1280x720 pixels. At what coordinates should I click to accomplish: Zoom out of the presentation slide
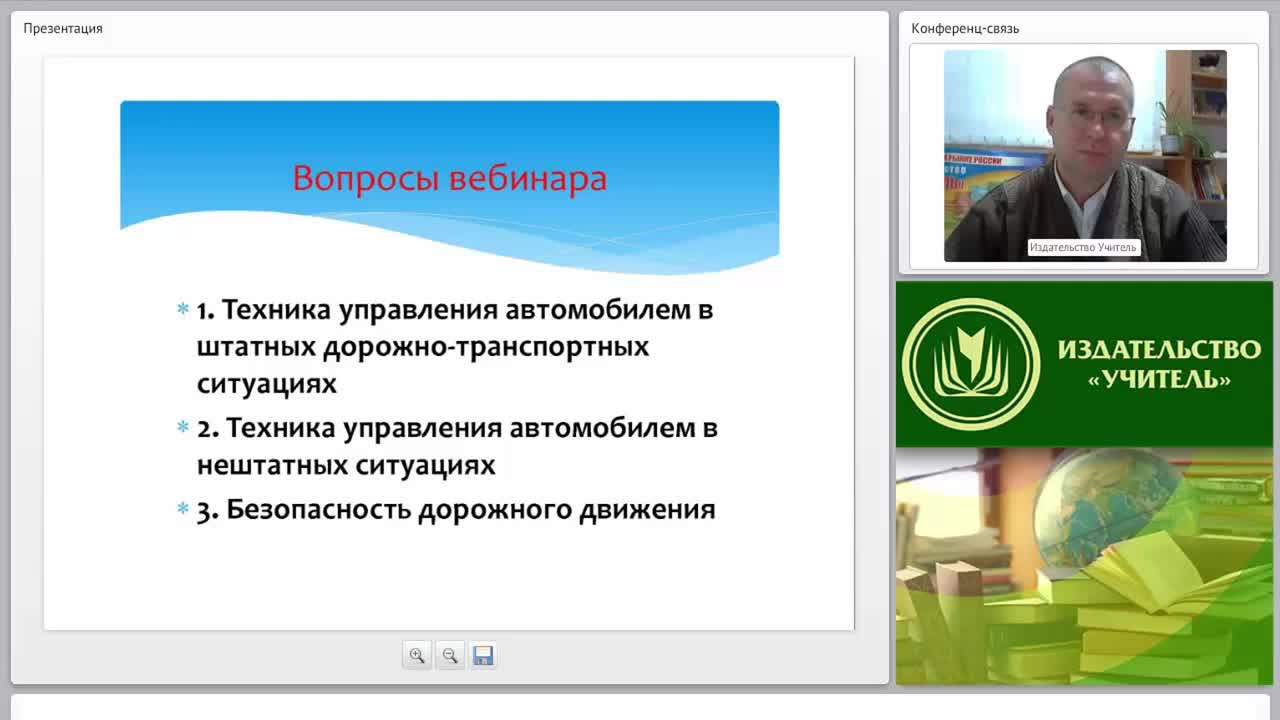(x=450, y=656)
